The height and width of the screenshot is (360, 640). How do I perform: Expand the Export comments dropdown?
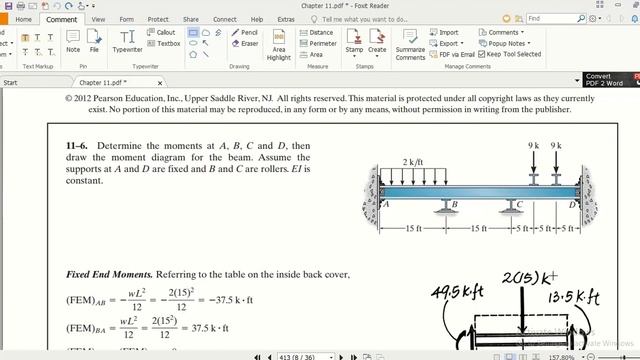click(x=462, y=43)
